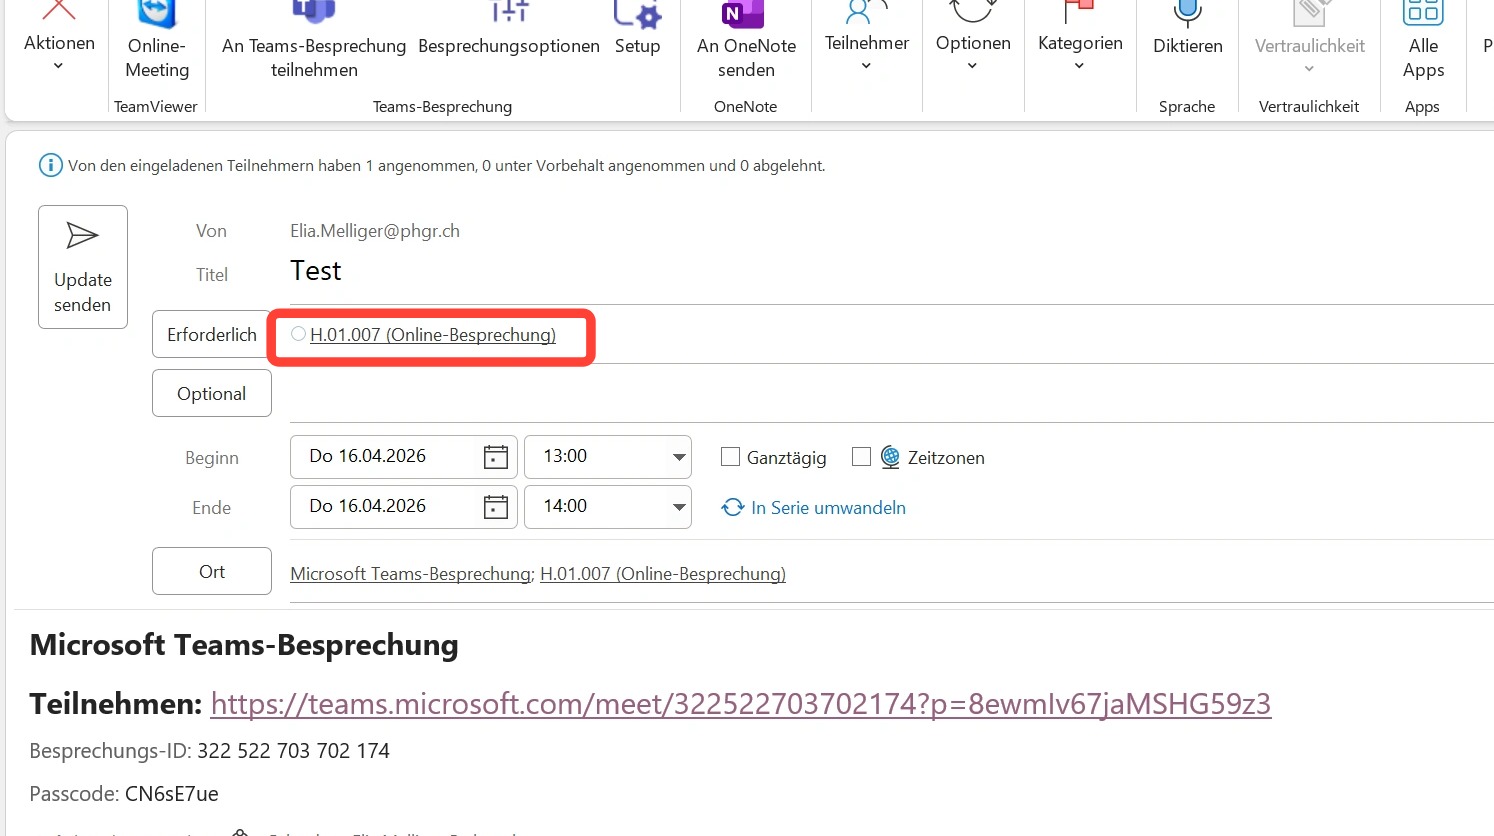Click the Update senden button

[x=83, y=267]
